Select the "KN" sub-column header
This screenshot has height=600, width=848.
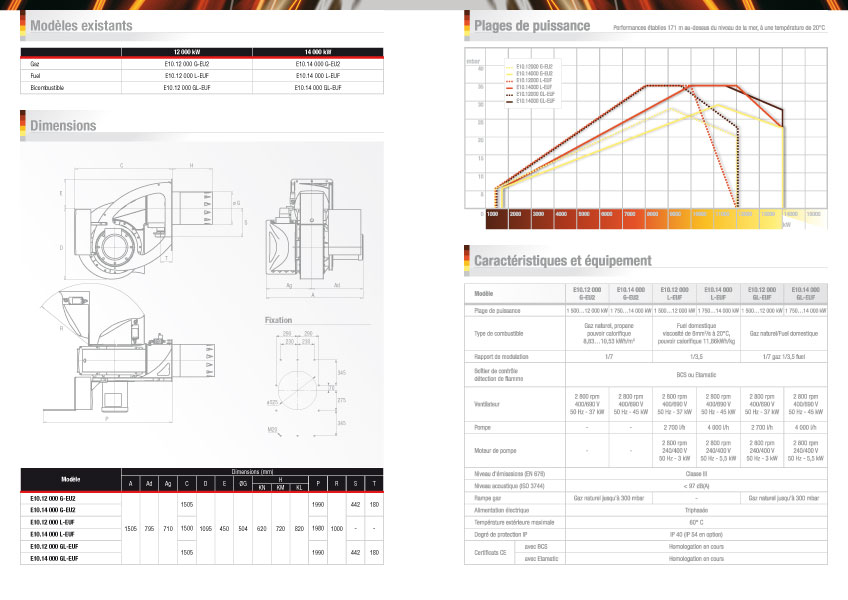tap(262, 487)
